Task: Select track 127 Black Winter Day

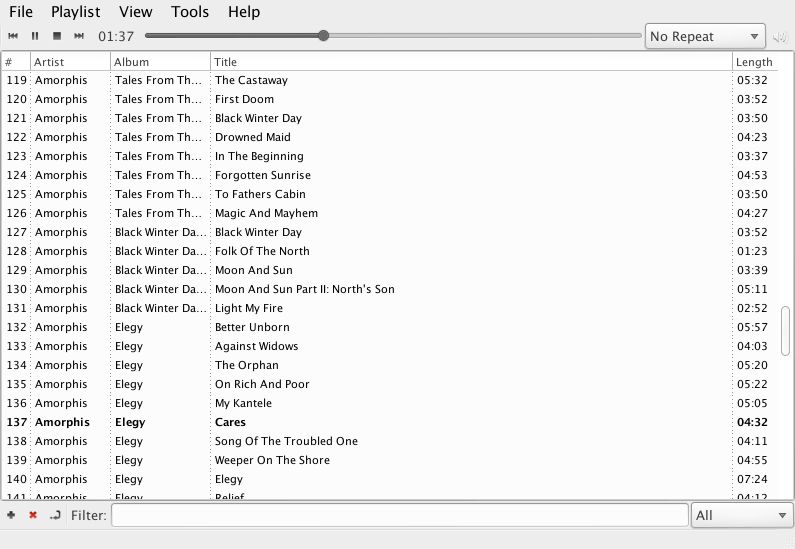Action: click(390, 232)
